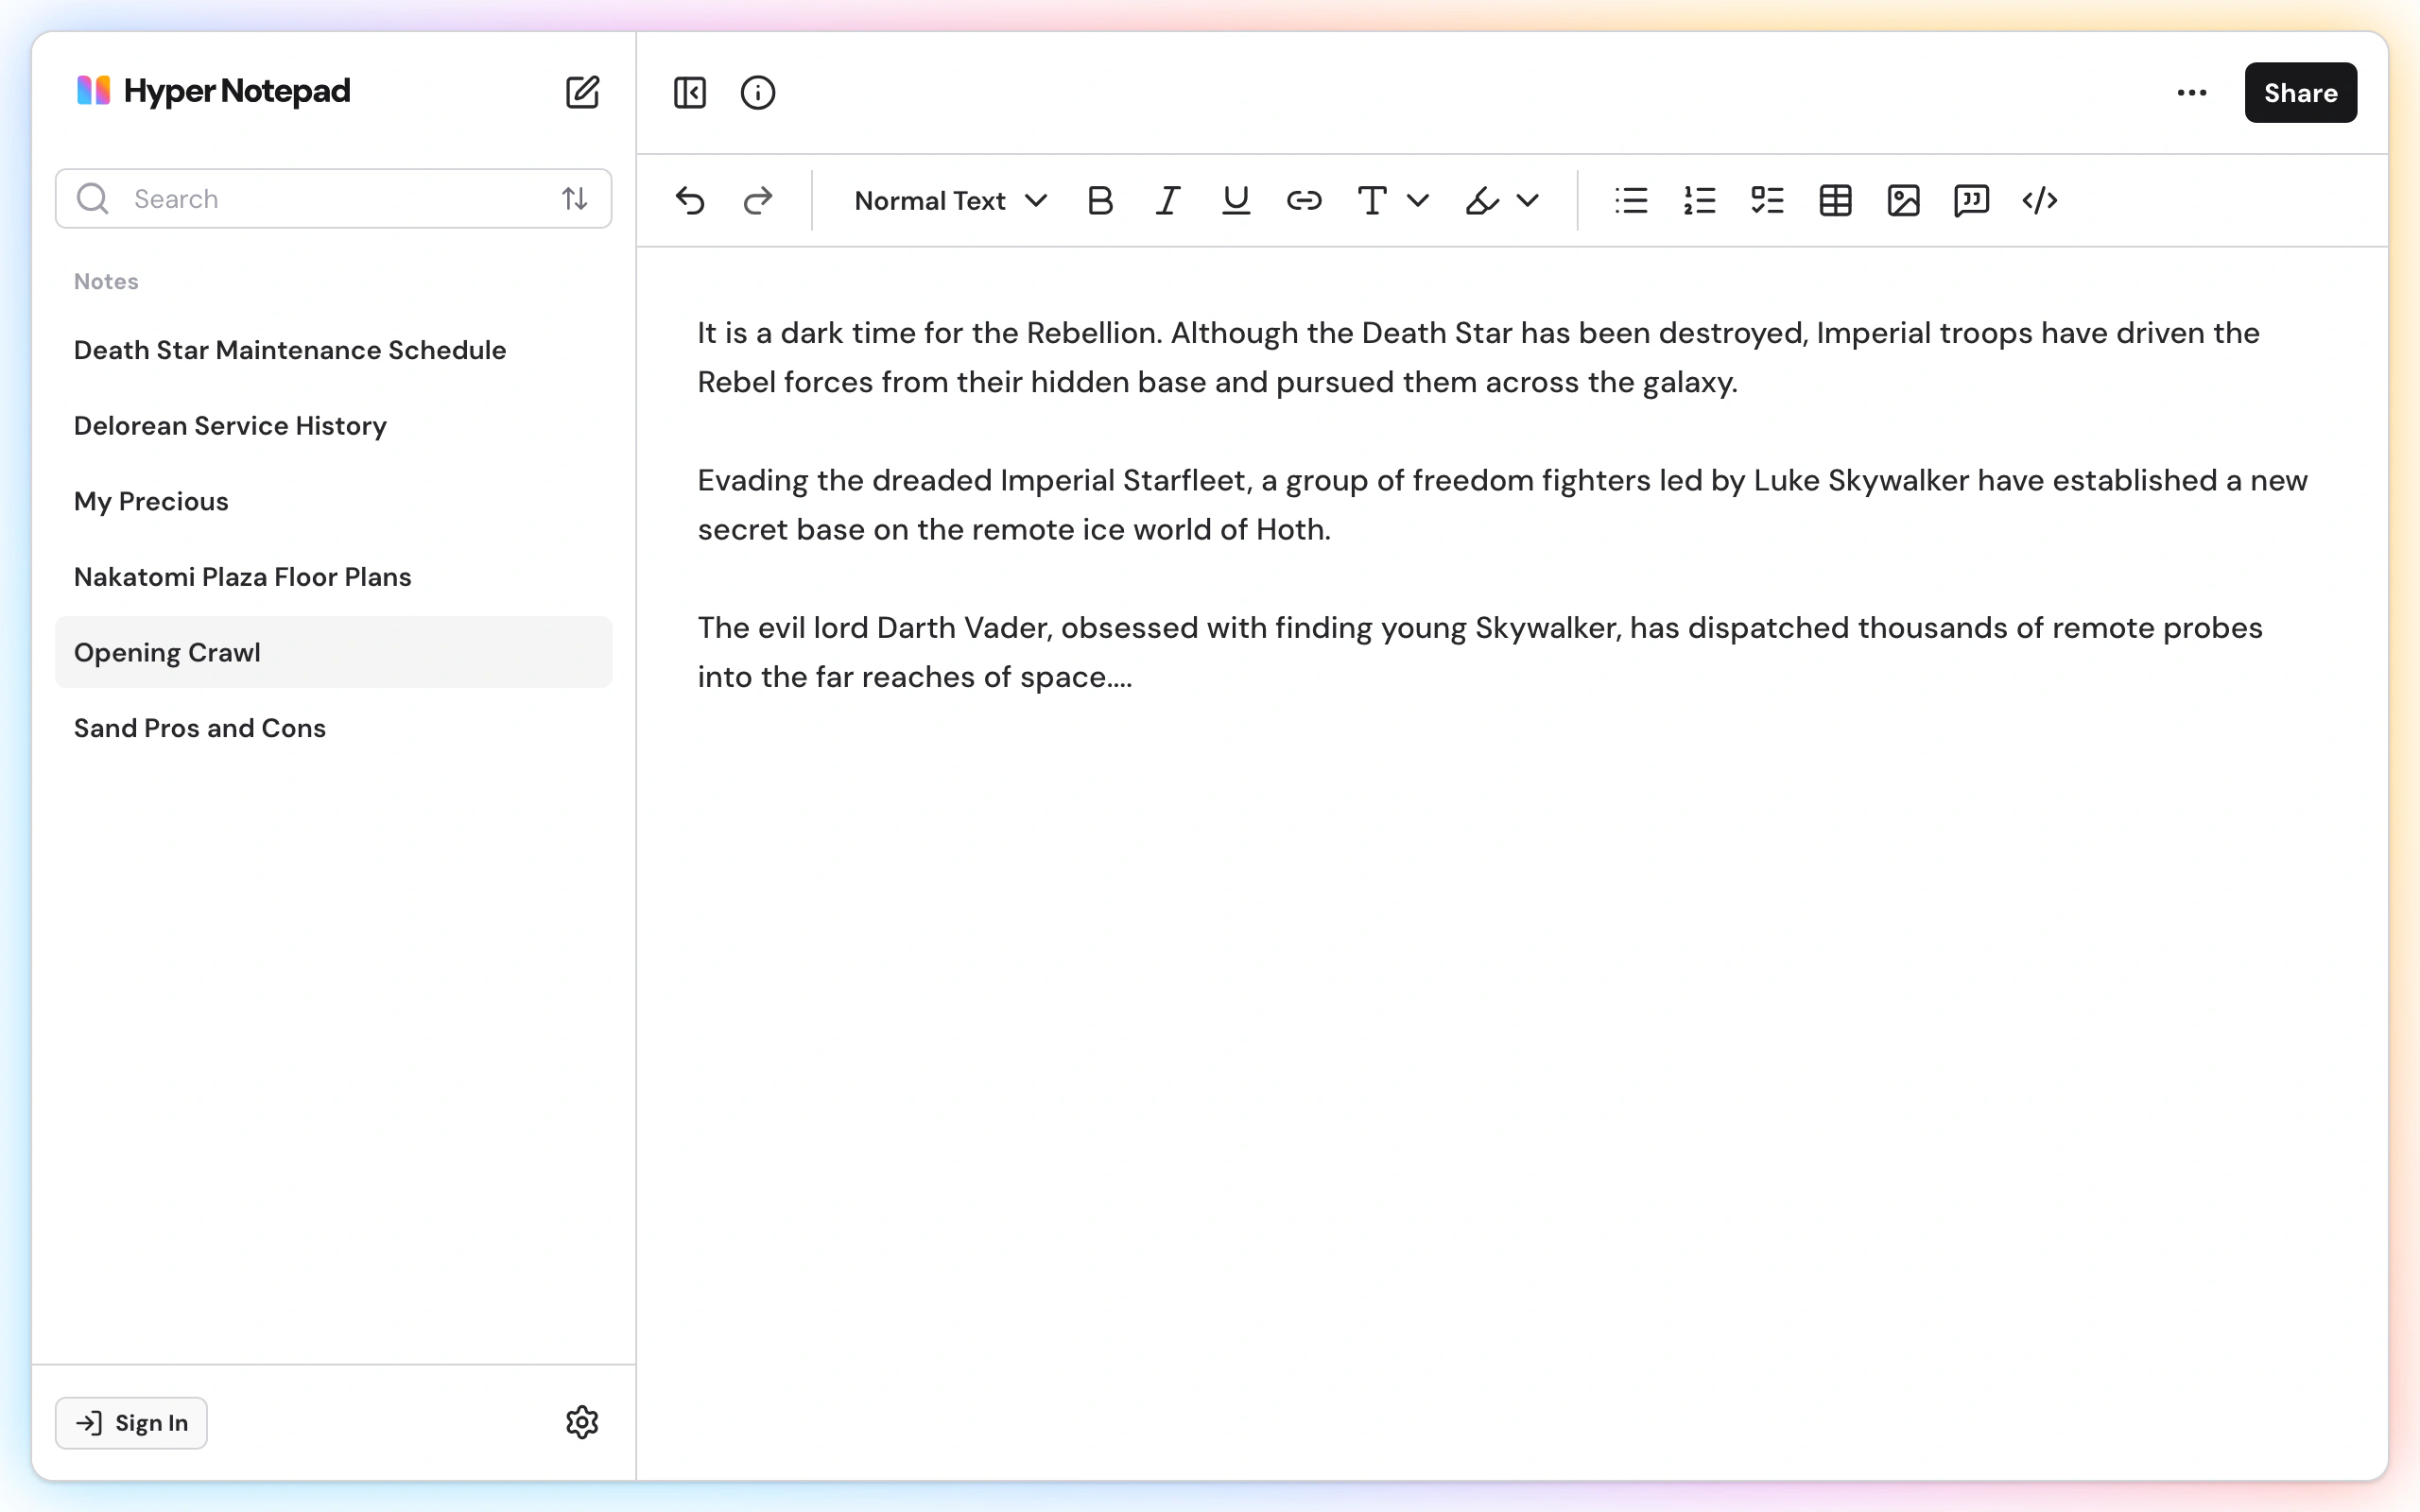Click the text color T icon
The height and width of the screenshot is (1512, 2420).
pos(1372,200)
